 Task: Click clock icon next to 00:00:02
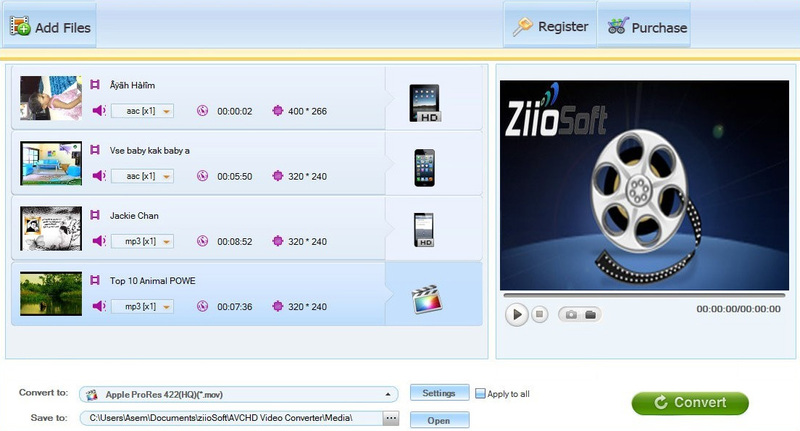tap(203, 111)
